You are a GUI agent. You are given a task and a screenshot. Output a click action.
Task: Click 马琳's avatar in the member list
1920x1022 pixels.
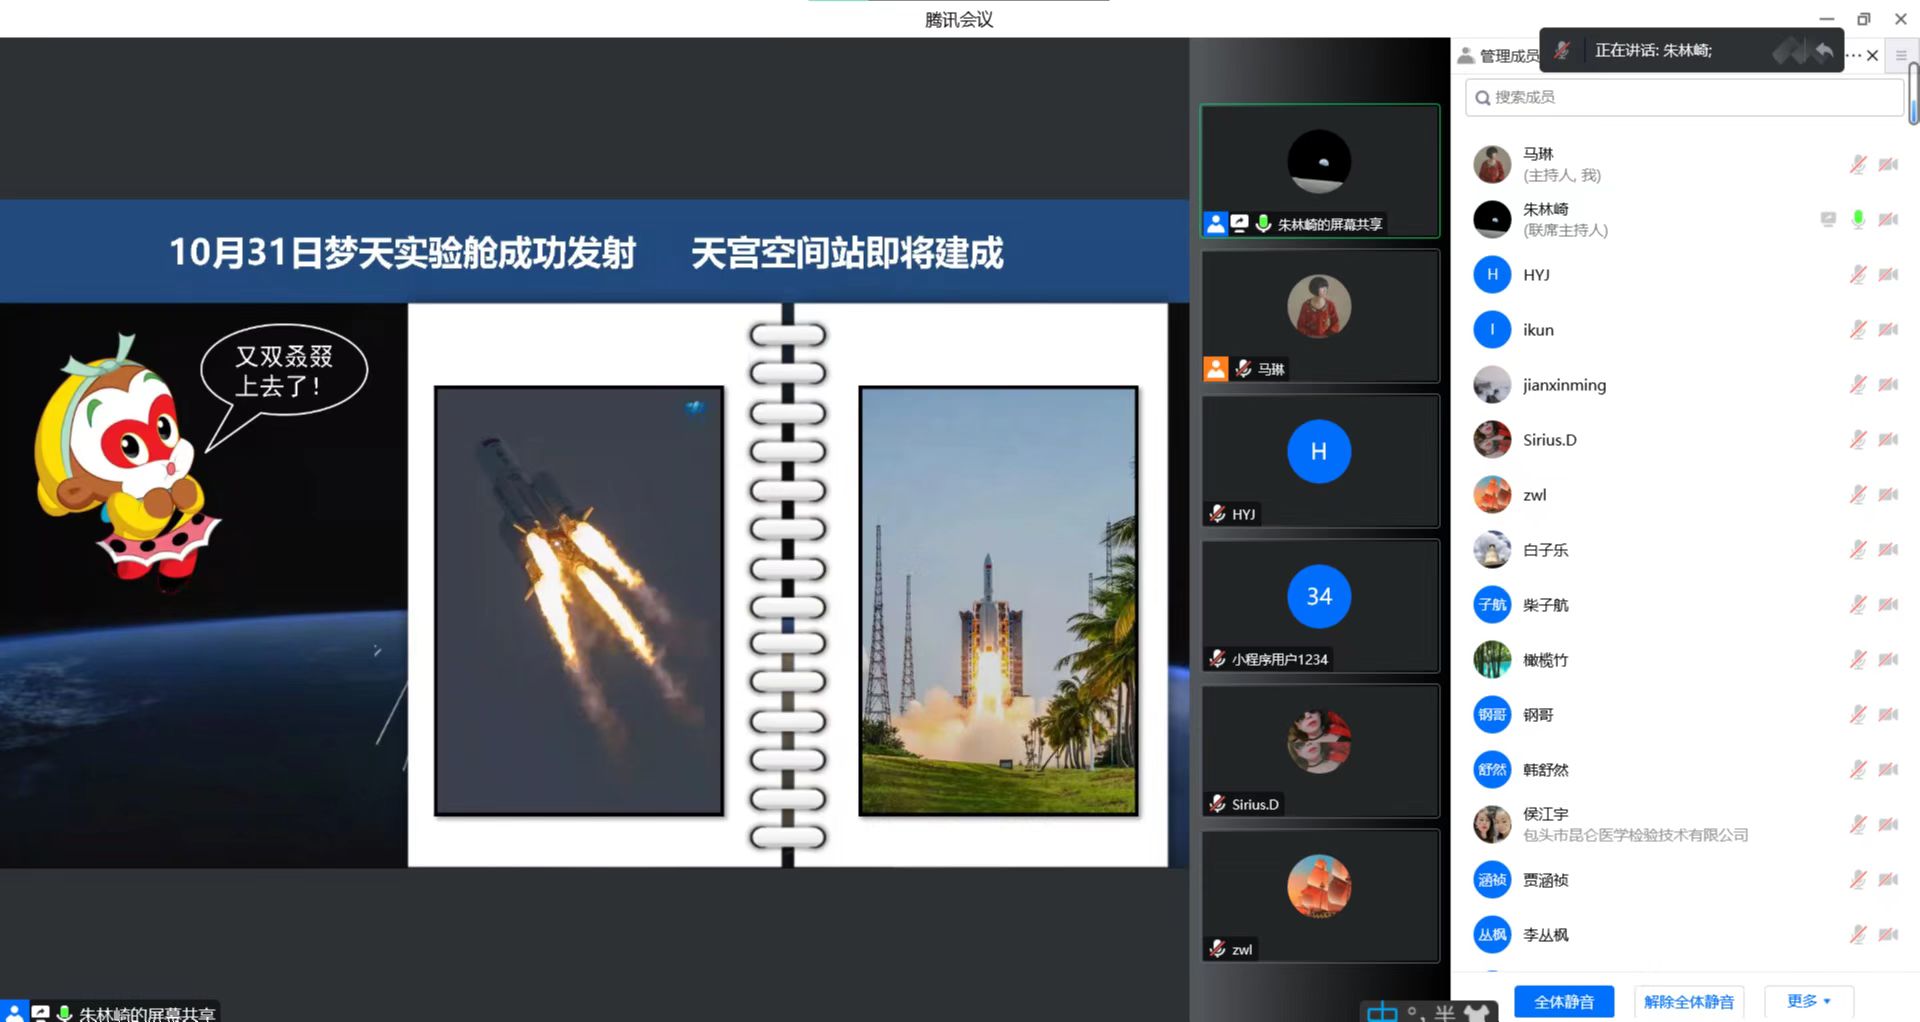coord(1492,164)
